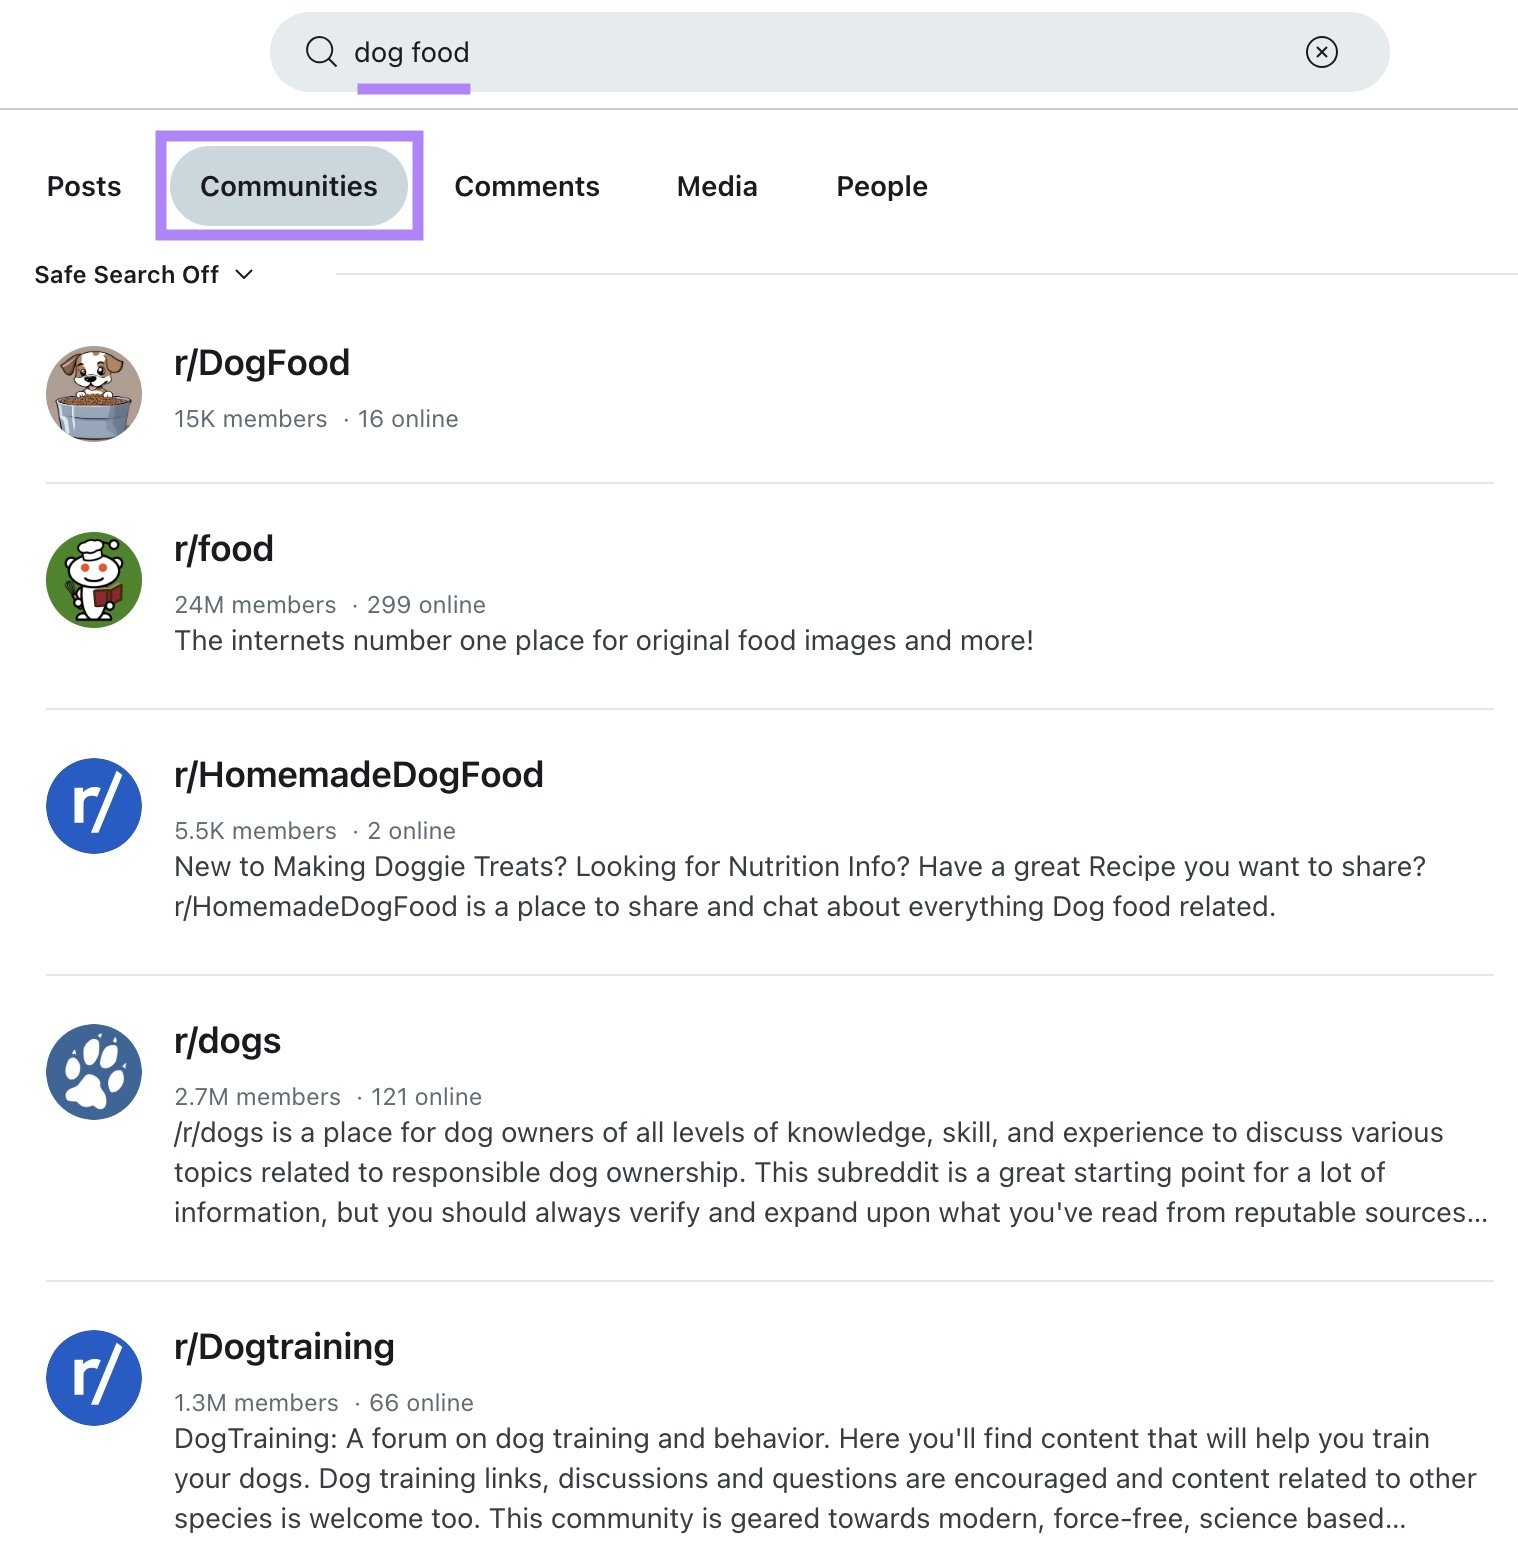Switch to the People tab
Screen dimensions: 1518x1548
coord(881,186)
